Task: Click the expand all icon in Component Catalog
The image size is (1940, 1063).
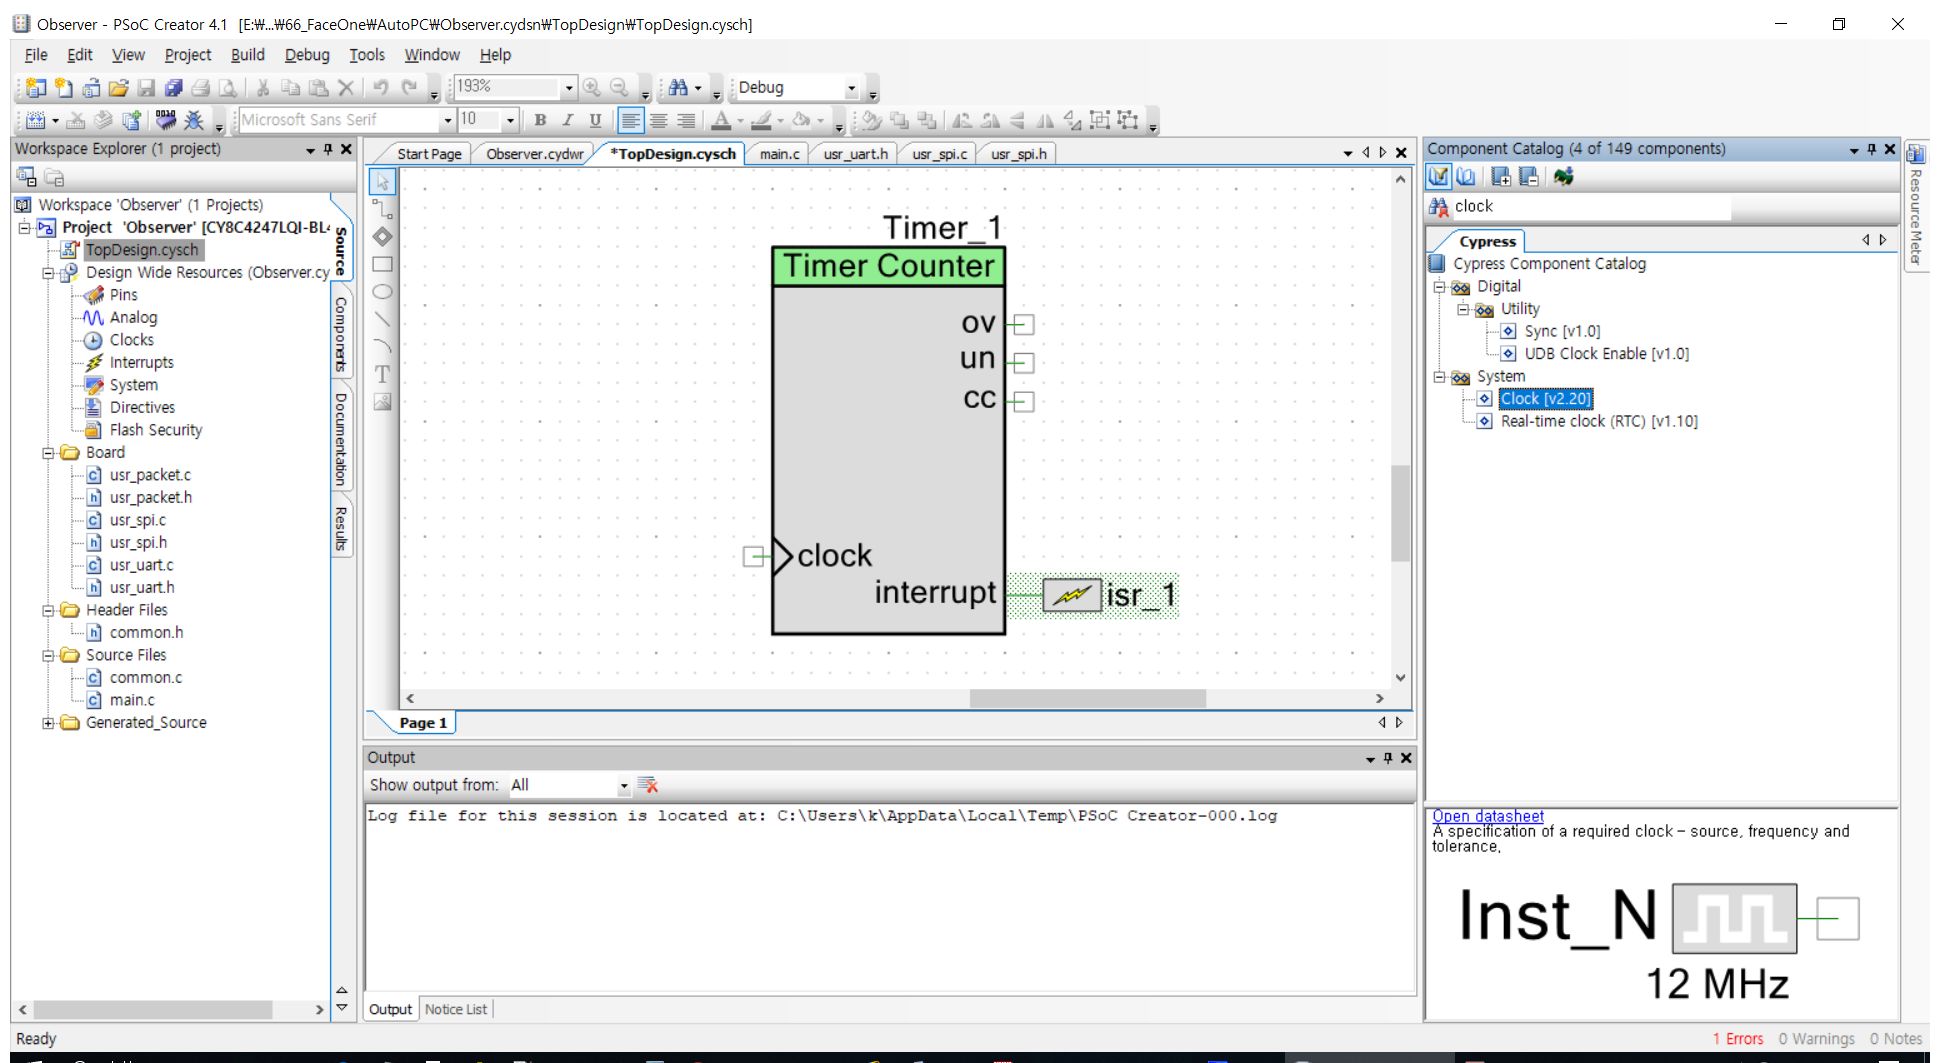Action: [x=1501, y=177]
